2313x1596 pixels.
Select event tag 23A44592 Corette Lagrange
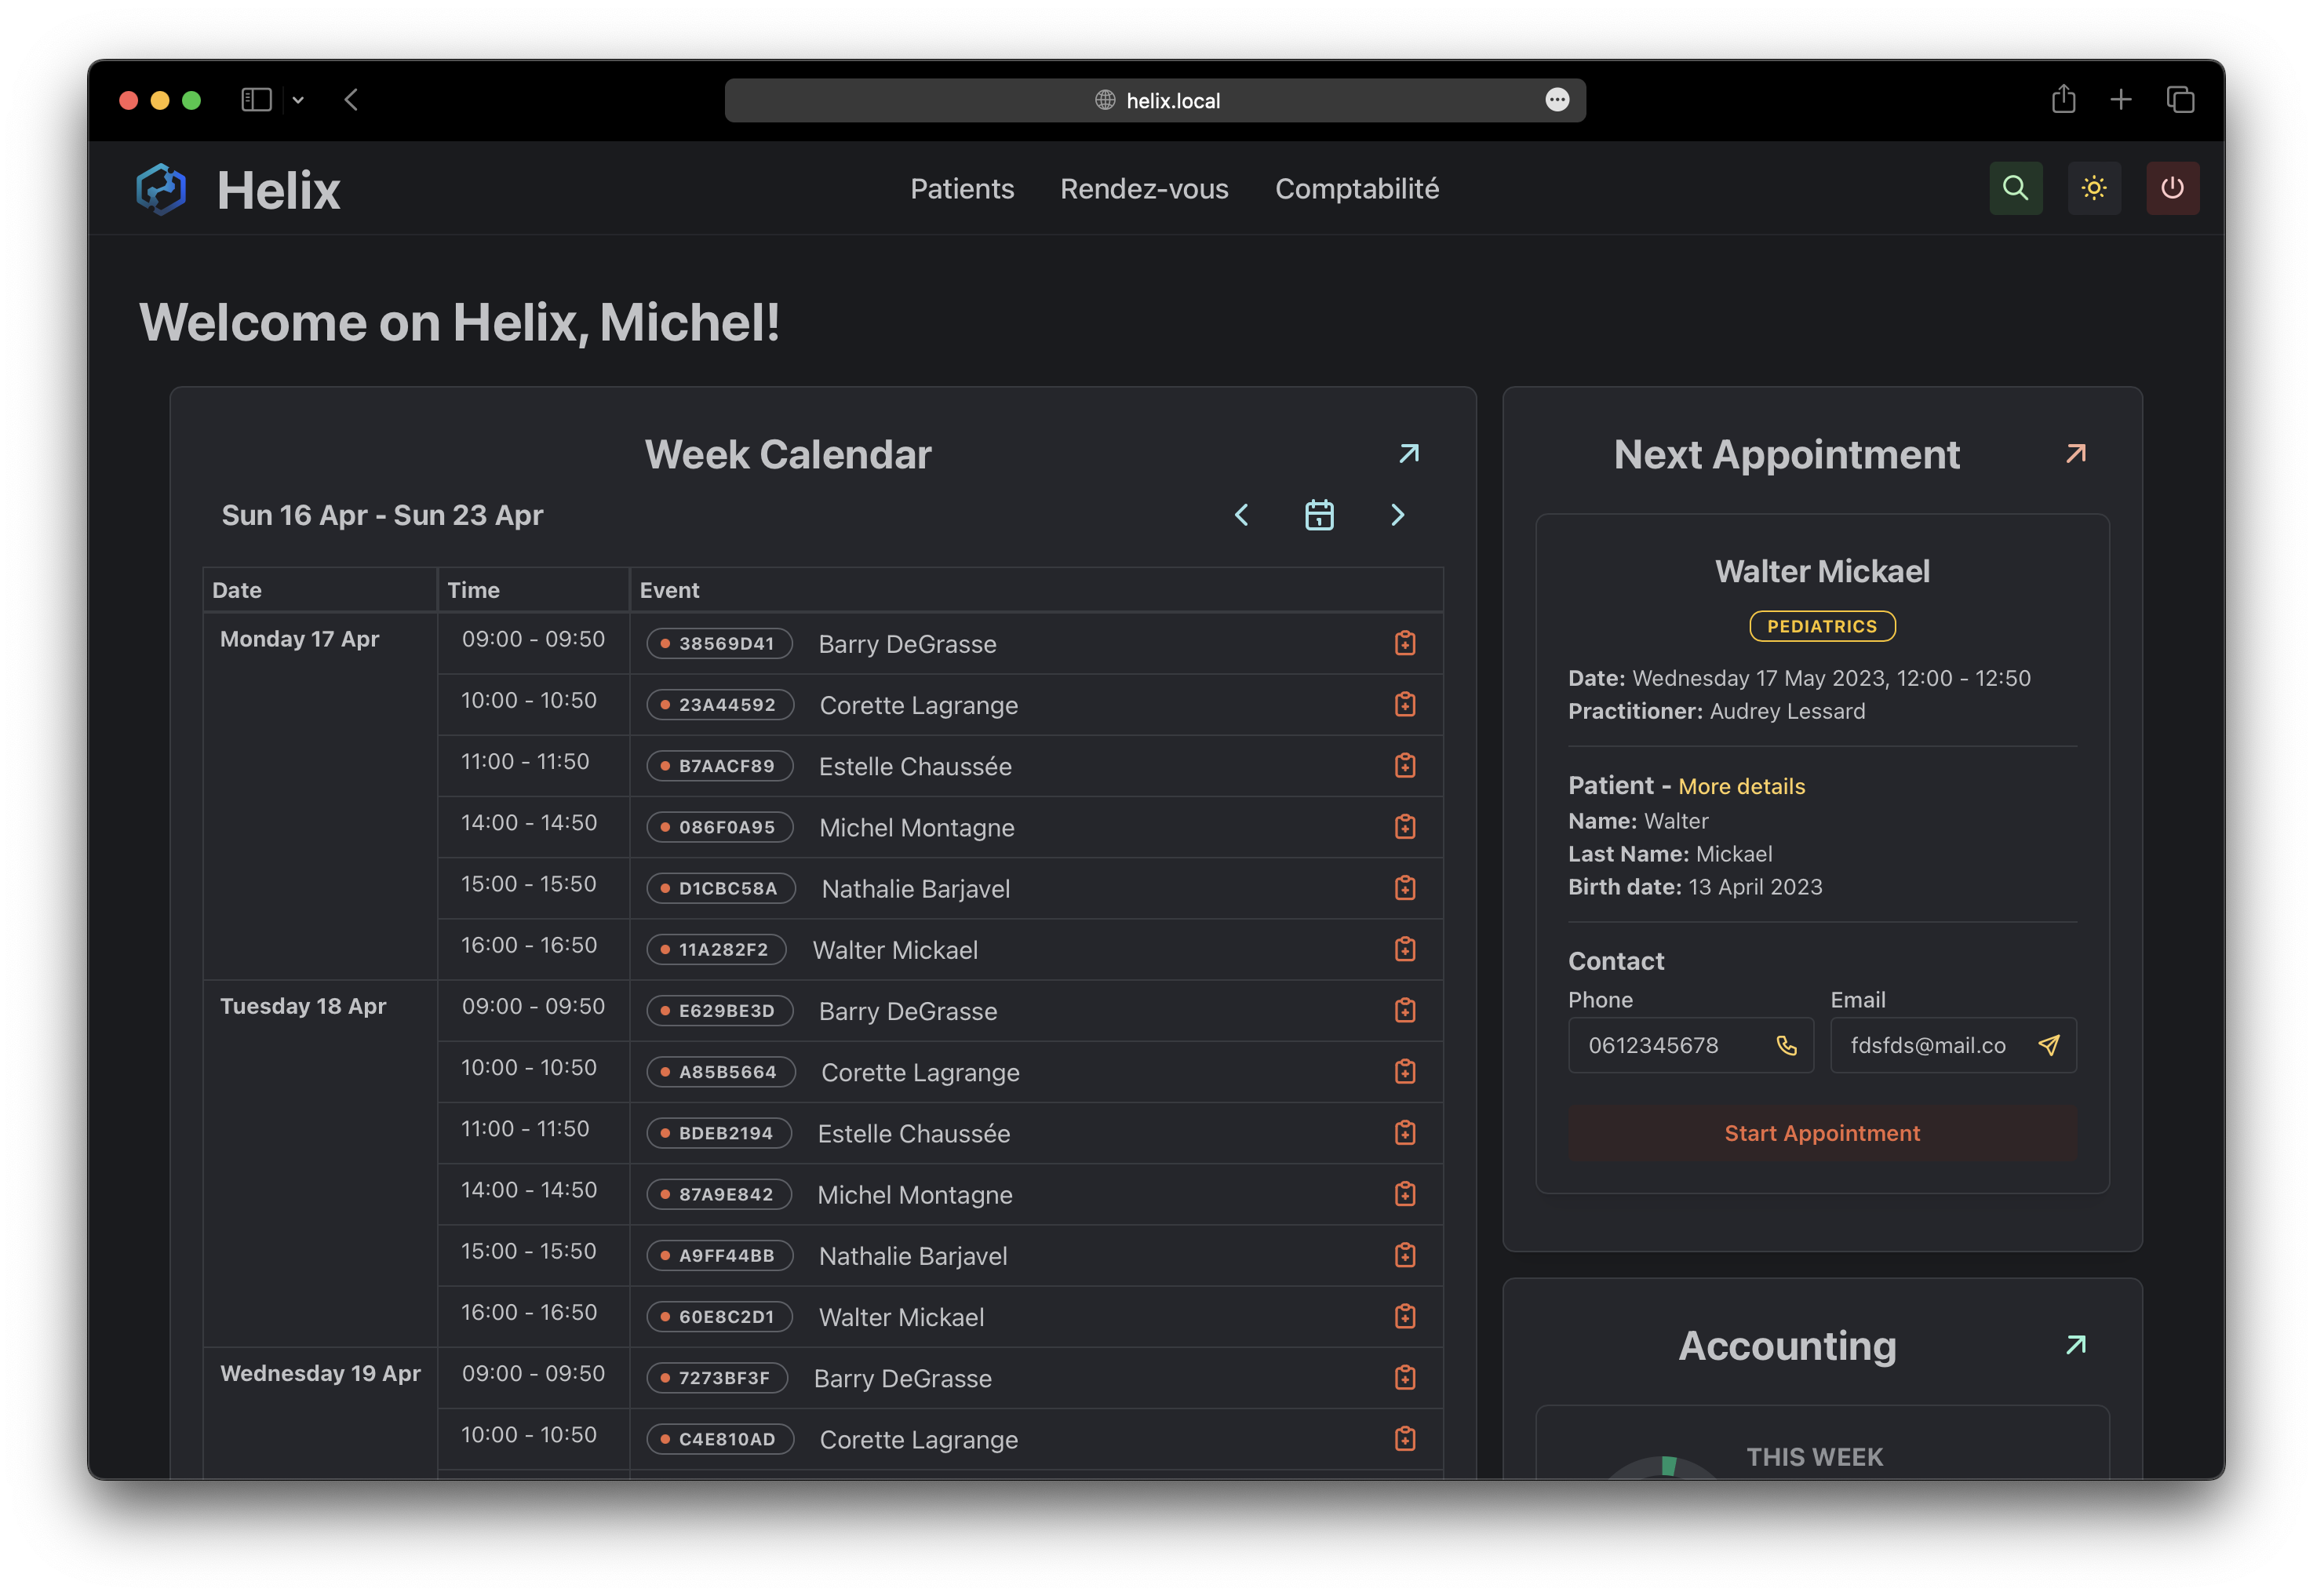tap(720, 705)
